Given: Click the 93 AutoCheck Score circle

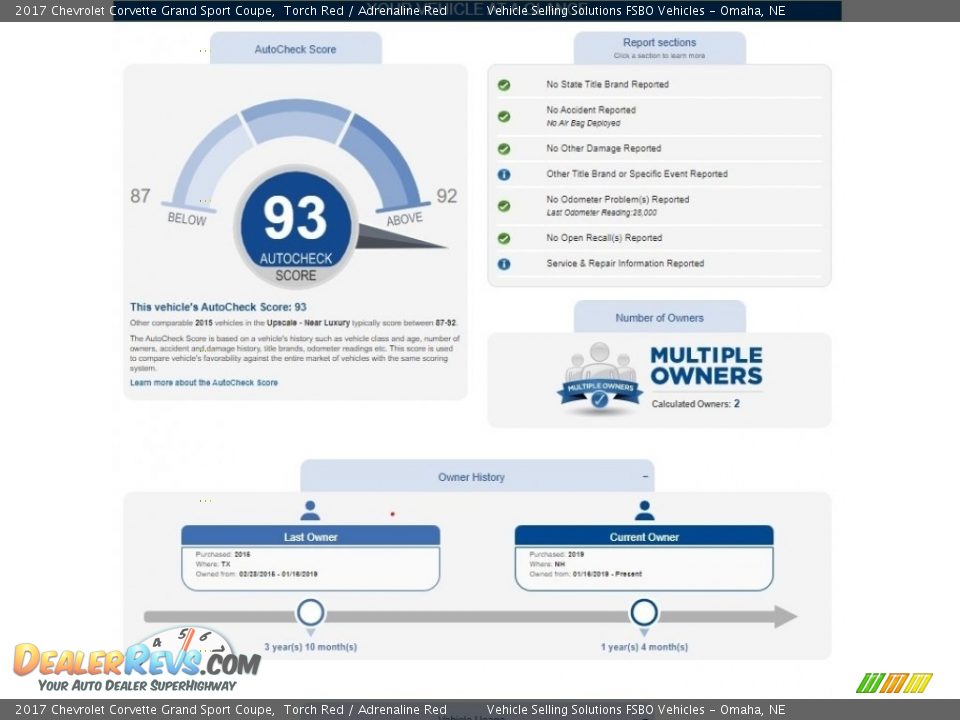Looking at the screenshot, I should tap(296, 227).
